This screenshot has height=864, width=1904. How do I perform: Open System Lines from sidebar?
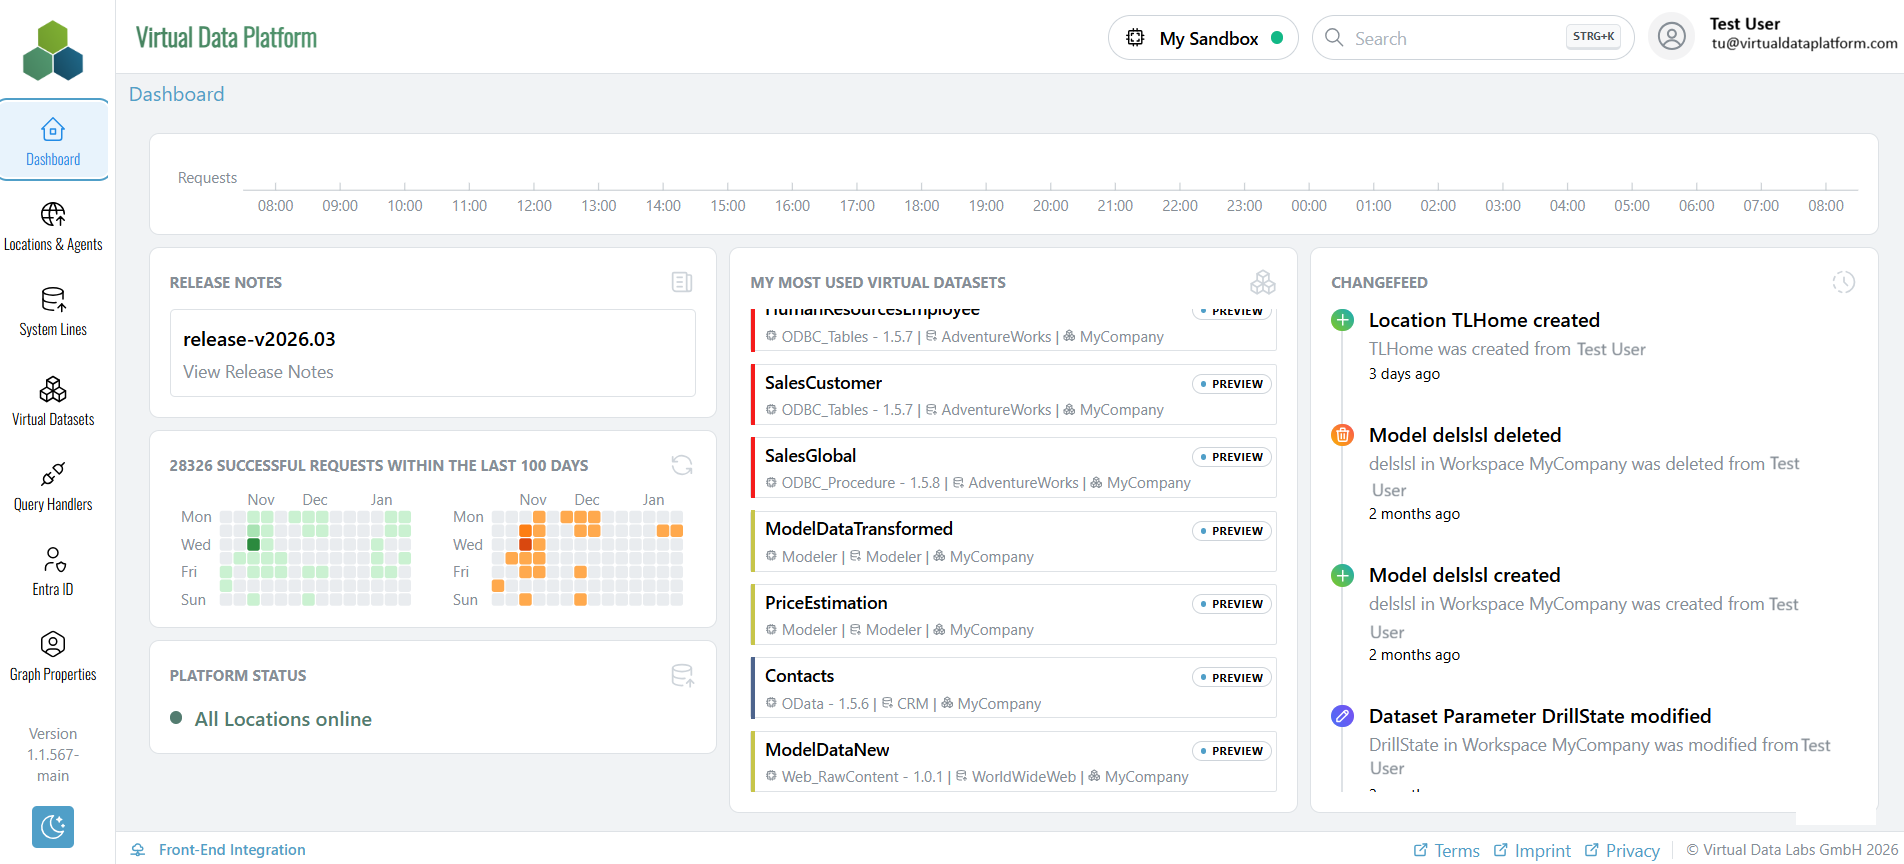click(x=53, y=311)
